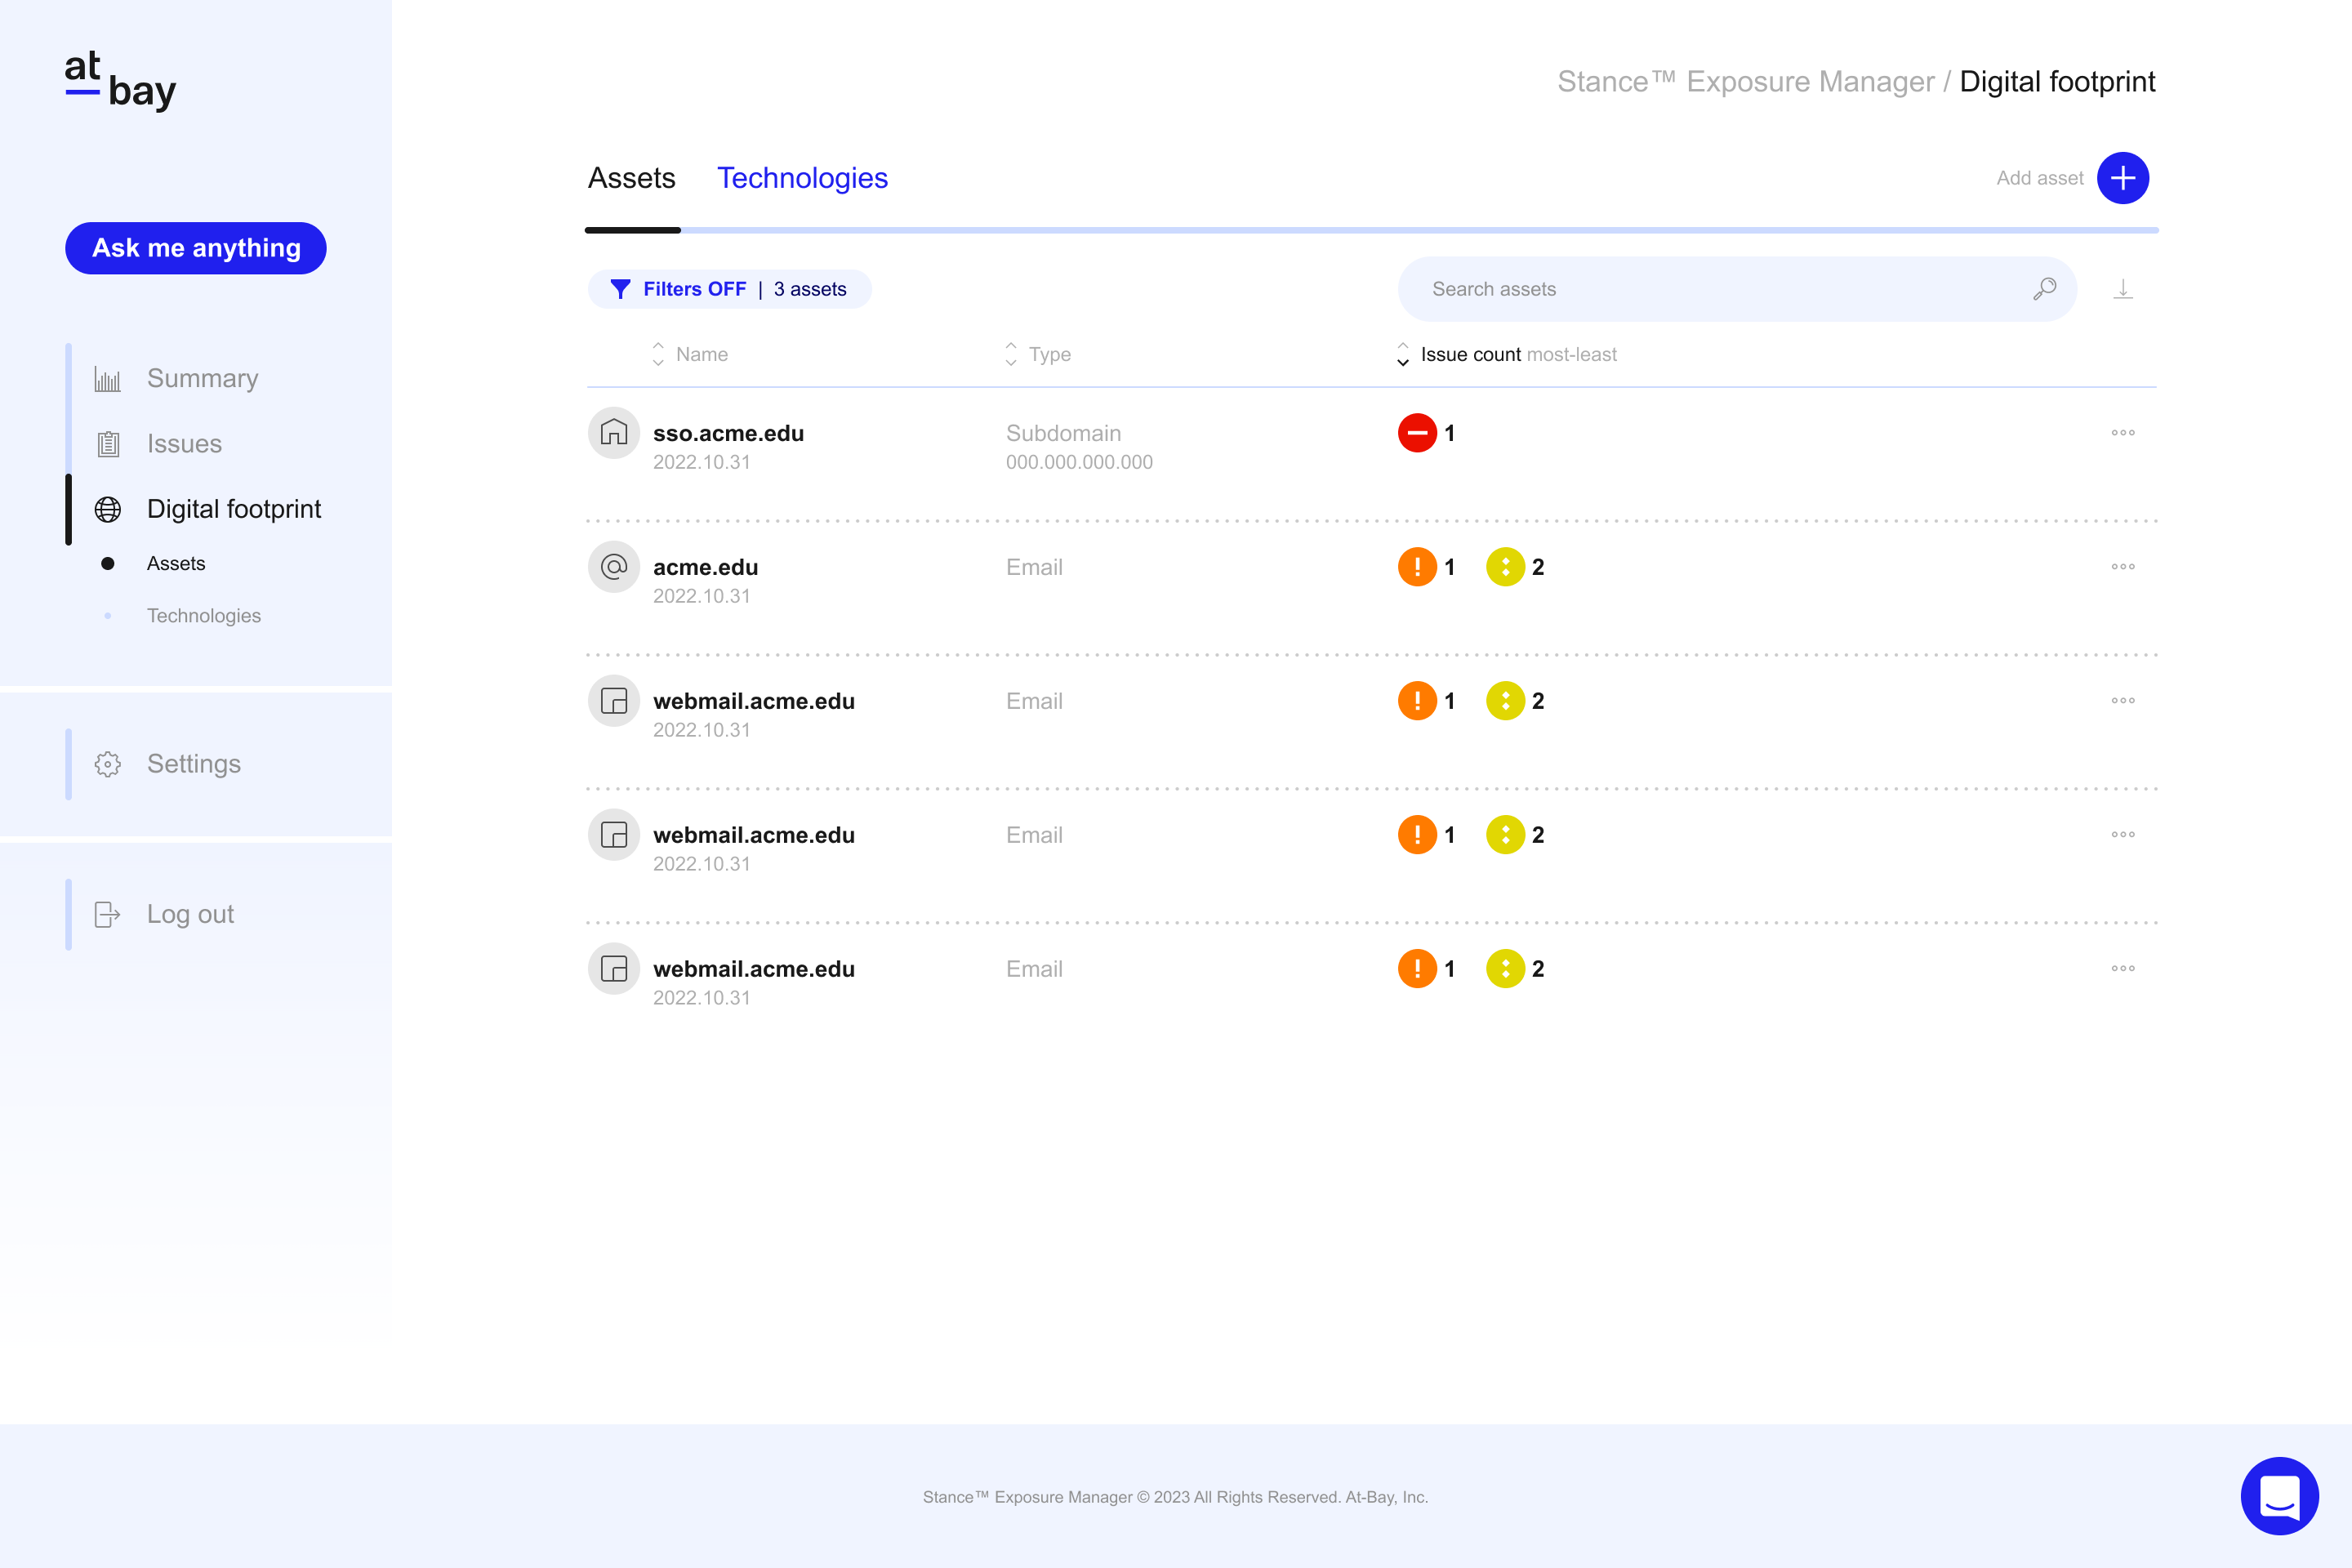Viewport: 2352px width, 1568px height.
Task: Click the three-dot menu for sso.acme.edu
Action: [x=2123, y=432]
